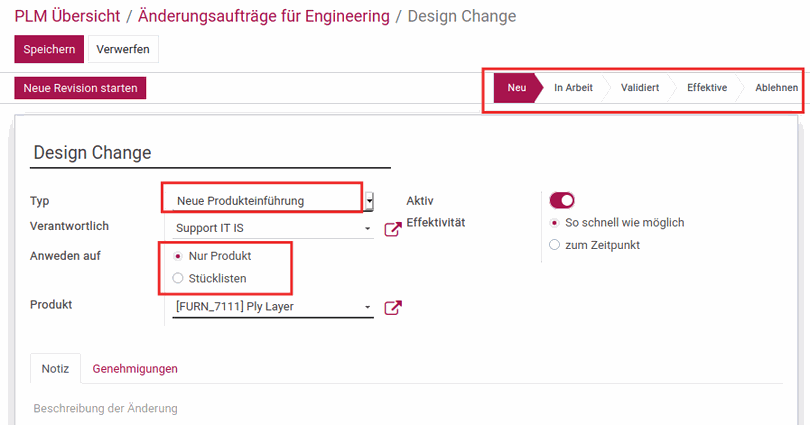The height and width of the screenshot is (425, 810).
Task: Open external link for Verantwortlich Support IT IS
Action: tap(393, 229)
